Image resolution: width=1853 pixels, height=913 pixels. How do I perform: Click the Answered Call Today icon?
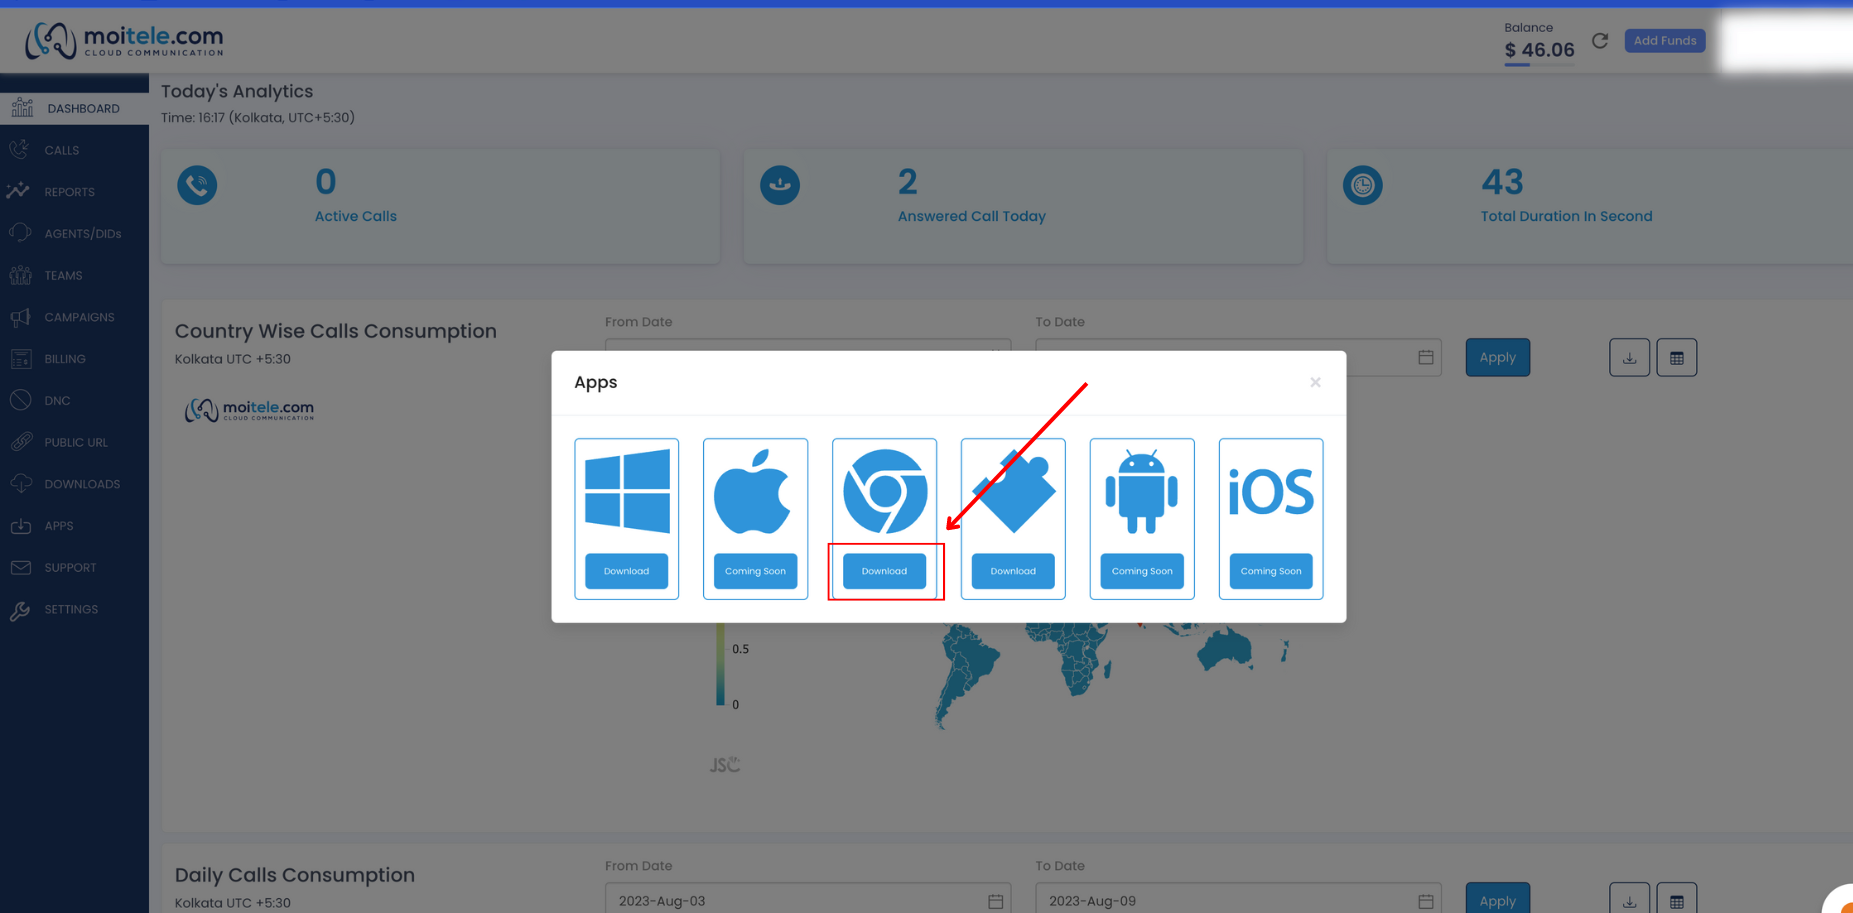coord(780,185)
